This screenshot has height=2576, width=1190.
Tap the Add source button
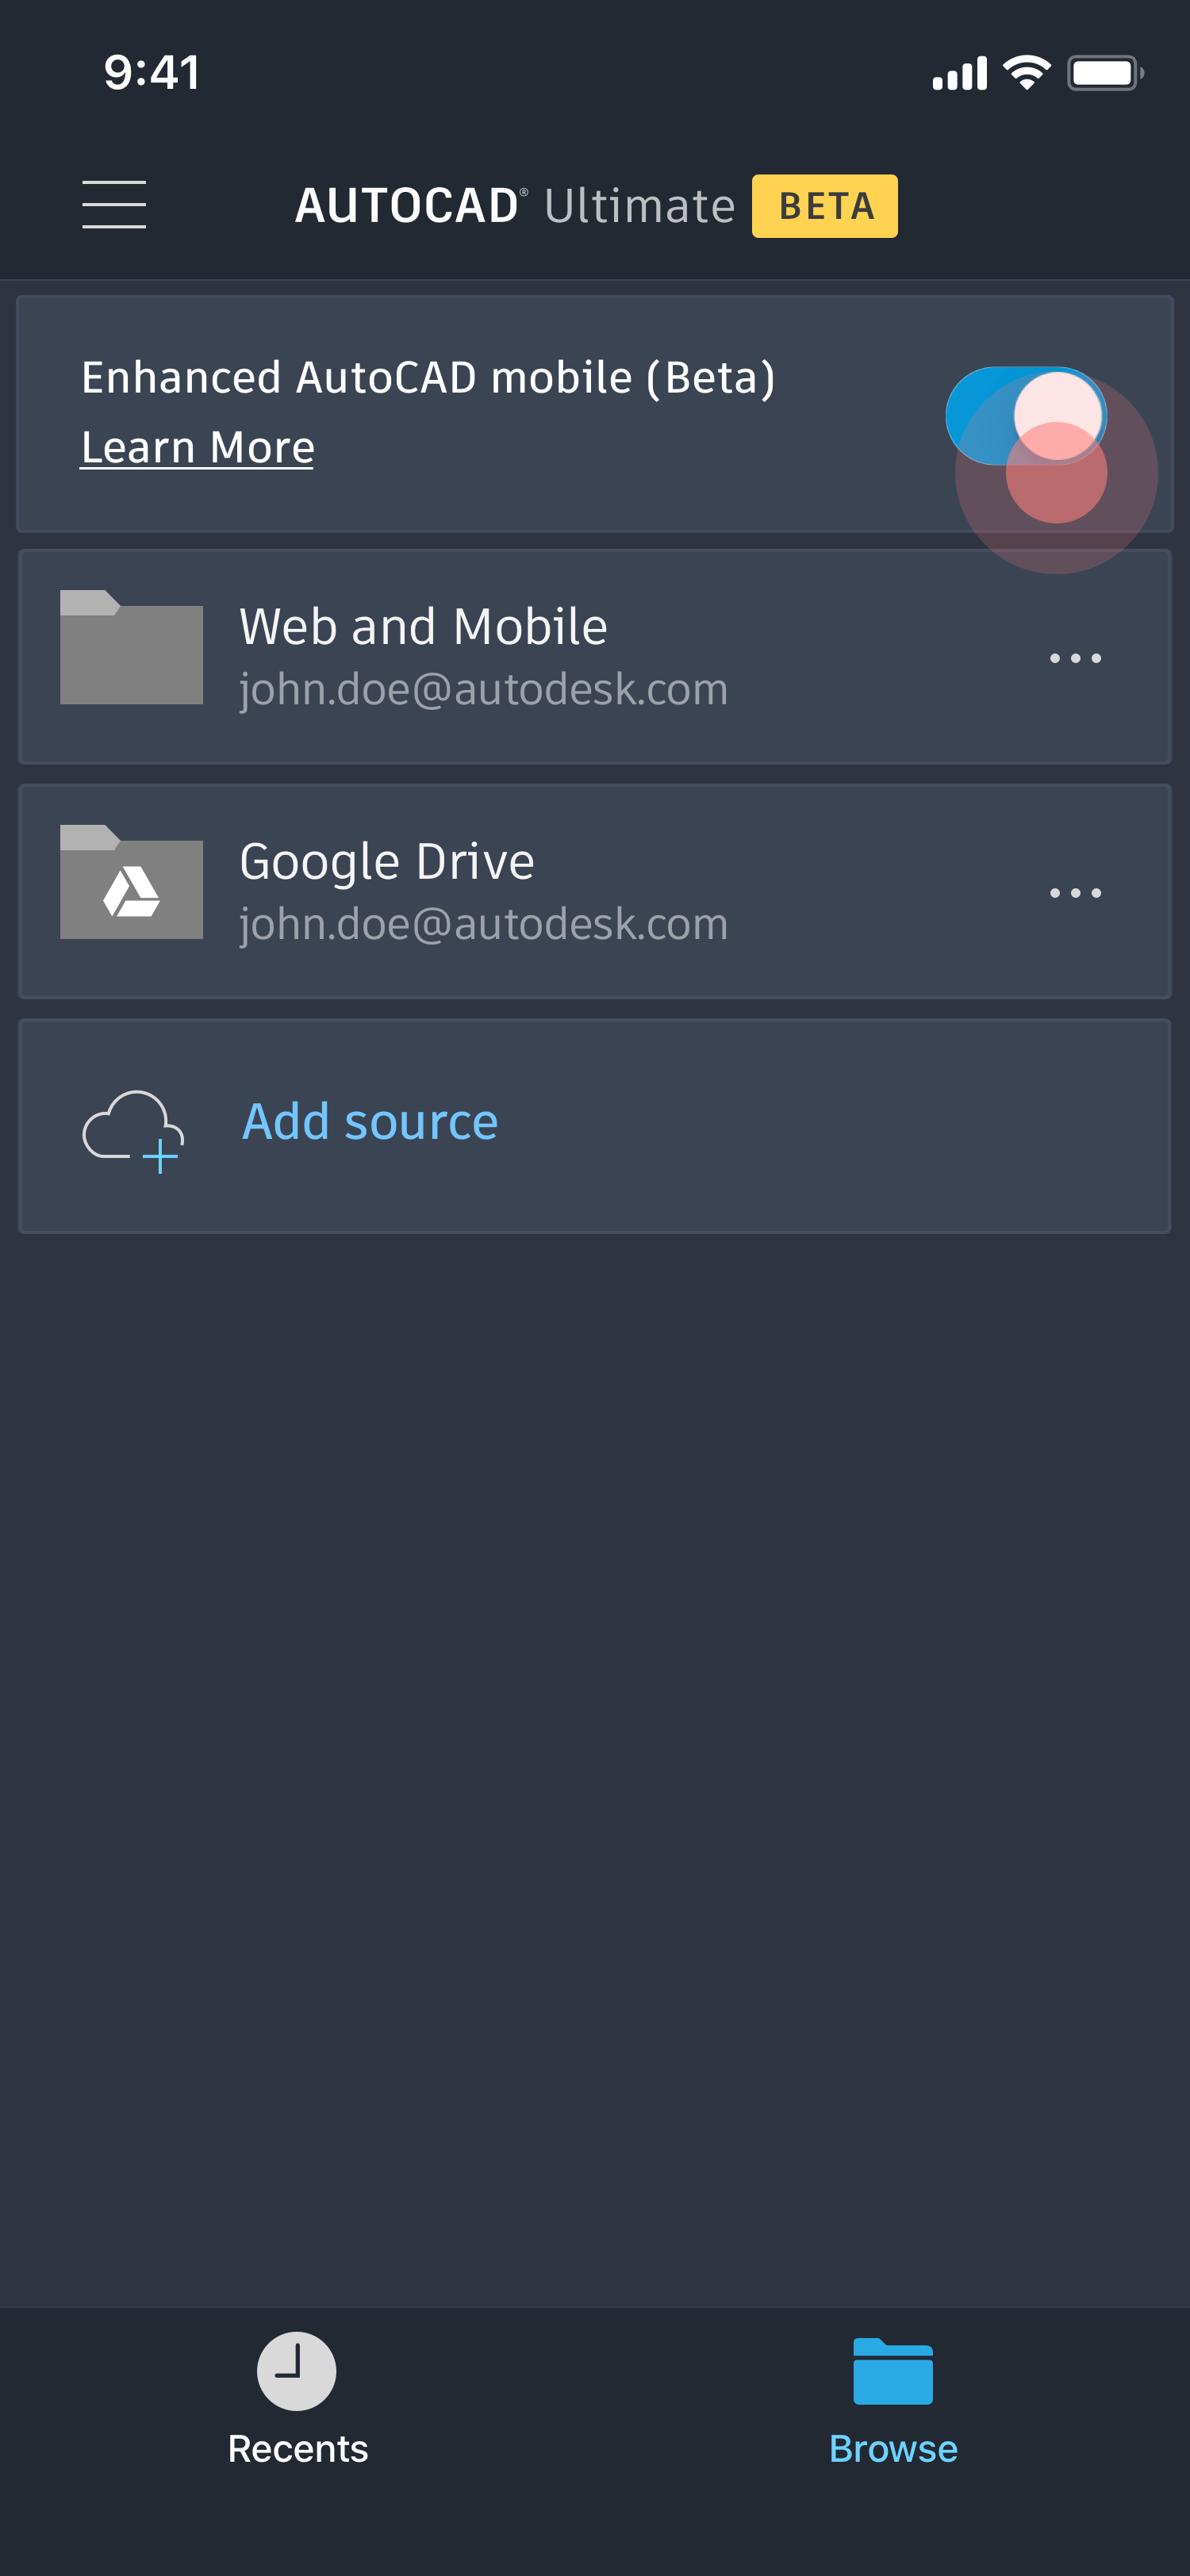point(370,1121)
